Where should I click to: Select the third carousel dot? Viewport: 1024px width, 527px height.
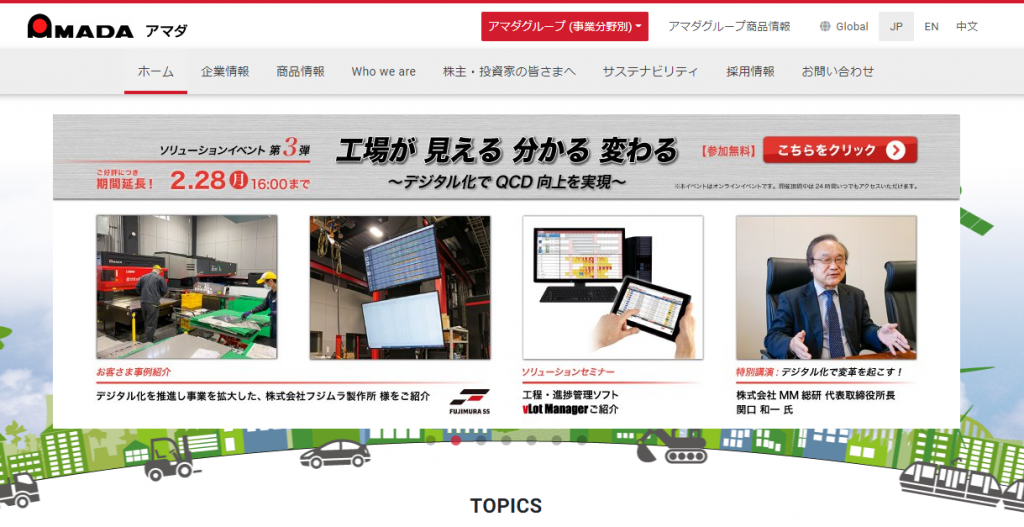(481, 440)
